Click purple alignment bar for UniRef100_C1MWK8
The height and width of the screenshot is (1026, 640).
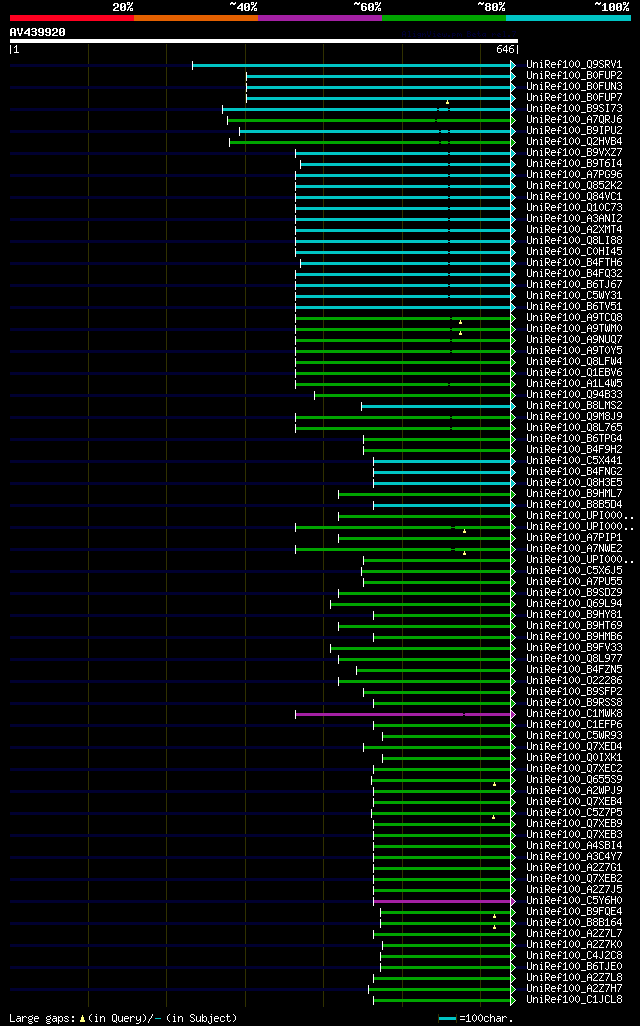[x=405, y=714]
